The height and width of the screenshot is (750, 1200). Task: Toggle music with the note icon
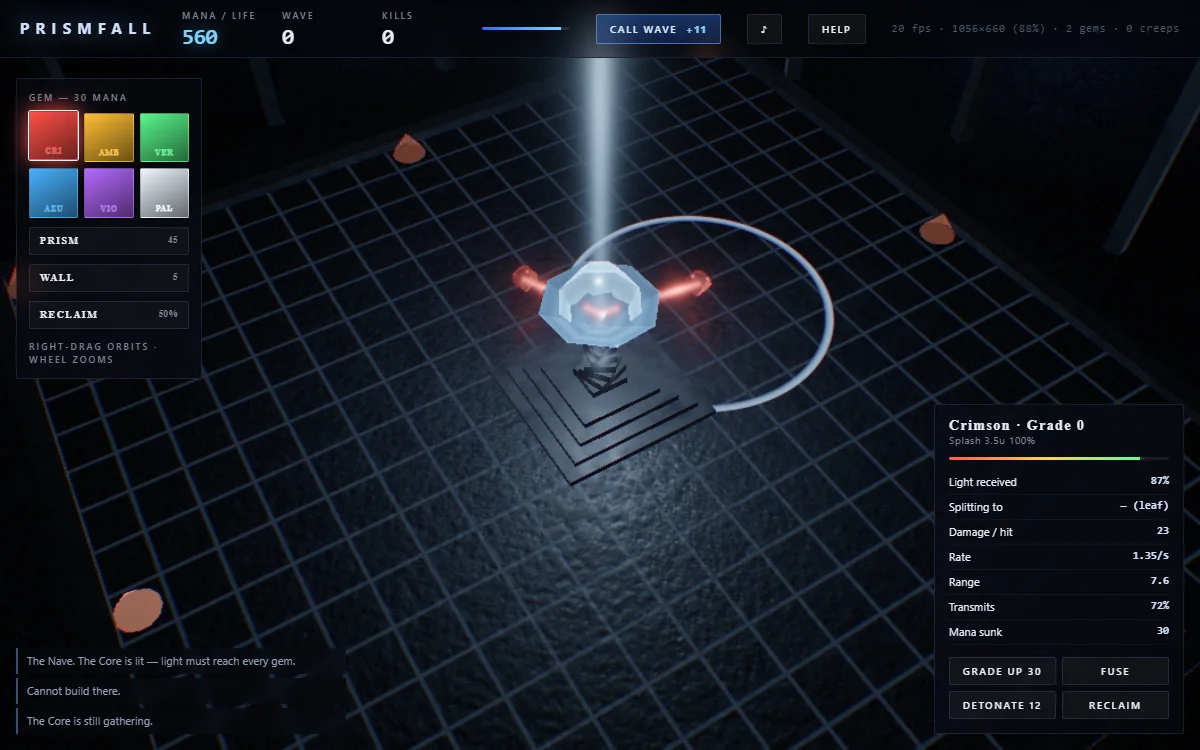(x=764, y=29)
